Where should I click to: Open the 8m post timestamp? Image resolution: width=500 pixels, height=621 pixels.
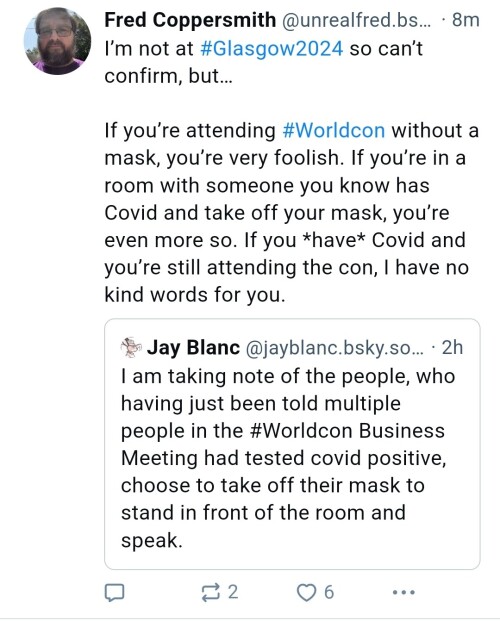[x=466, y=20]
